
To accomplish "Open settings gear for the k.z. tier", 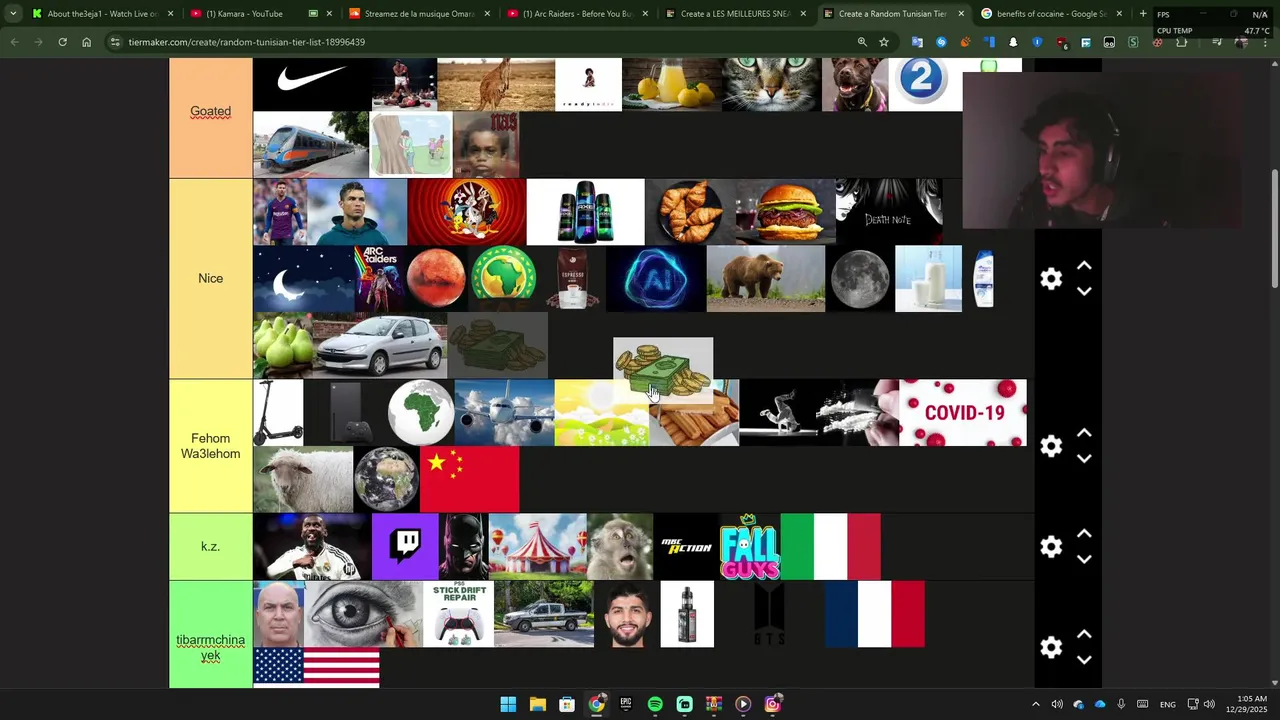I will (x=1050, y=547).
